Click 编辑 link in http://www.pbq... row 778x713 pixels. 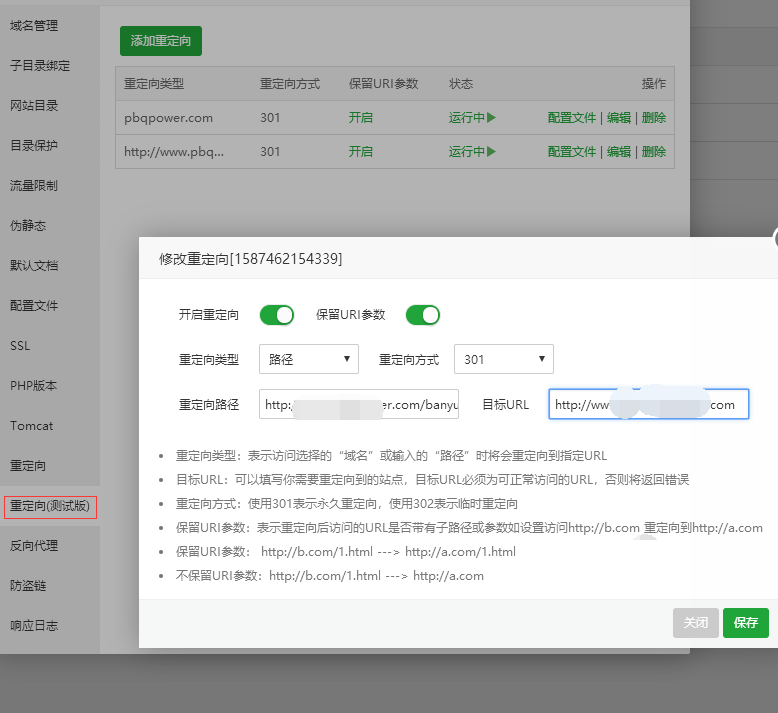619,151
